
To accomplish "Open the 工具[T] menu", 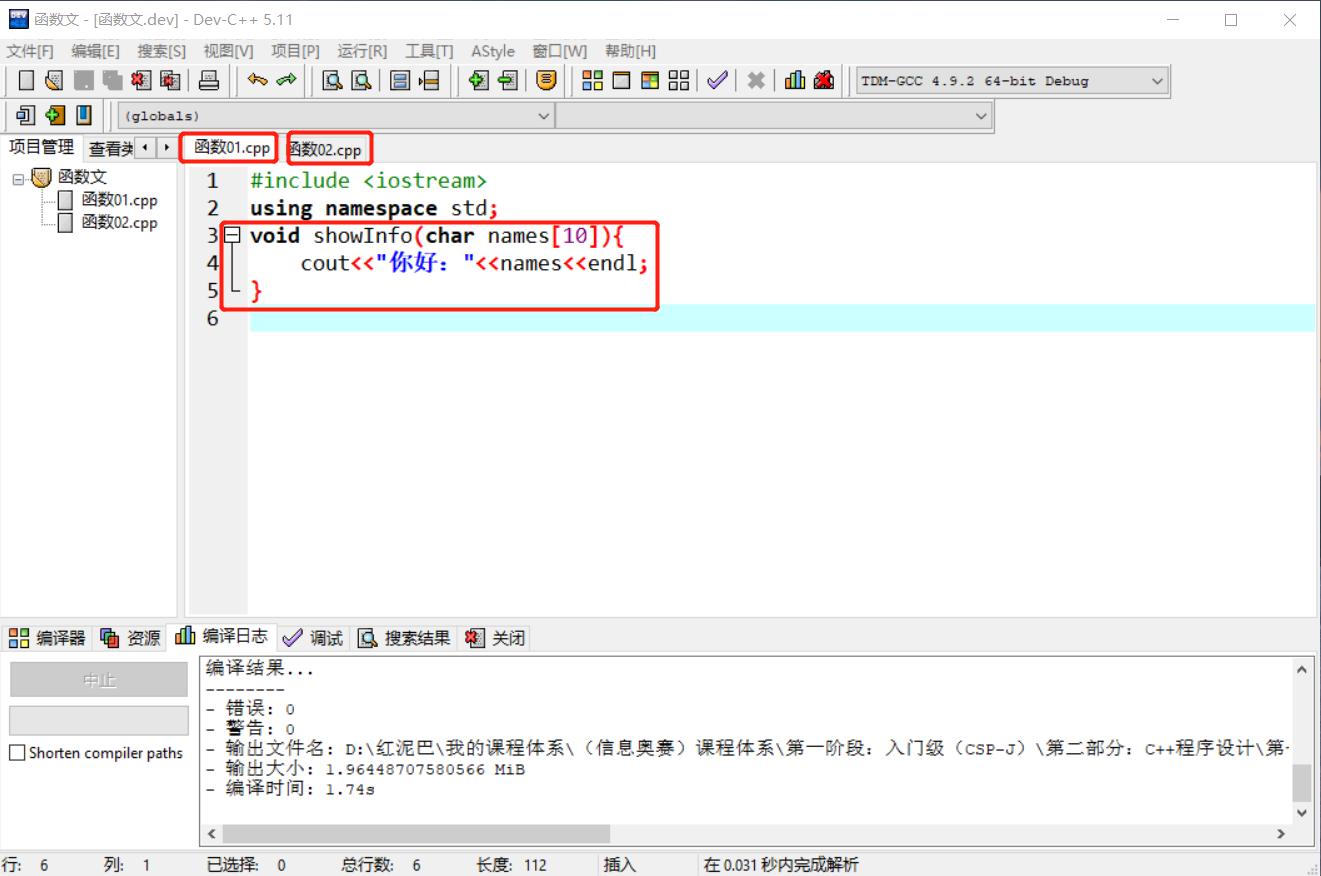I will tap(429, 51).
